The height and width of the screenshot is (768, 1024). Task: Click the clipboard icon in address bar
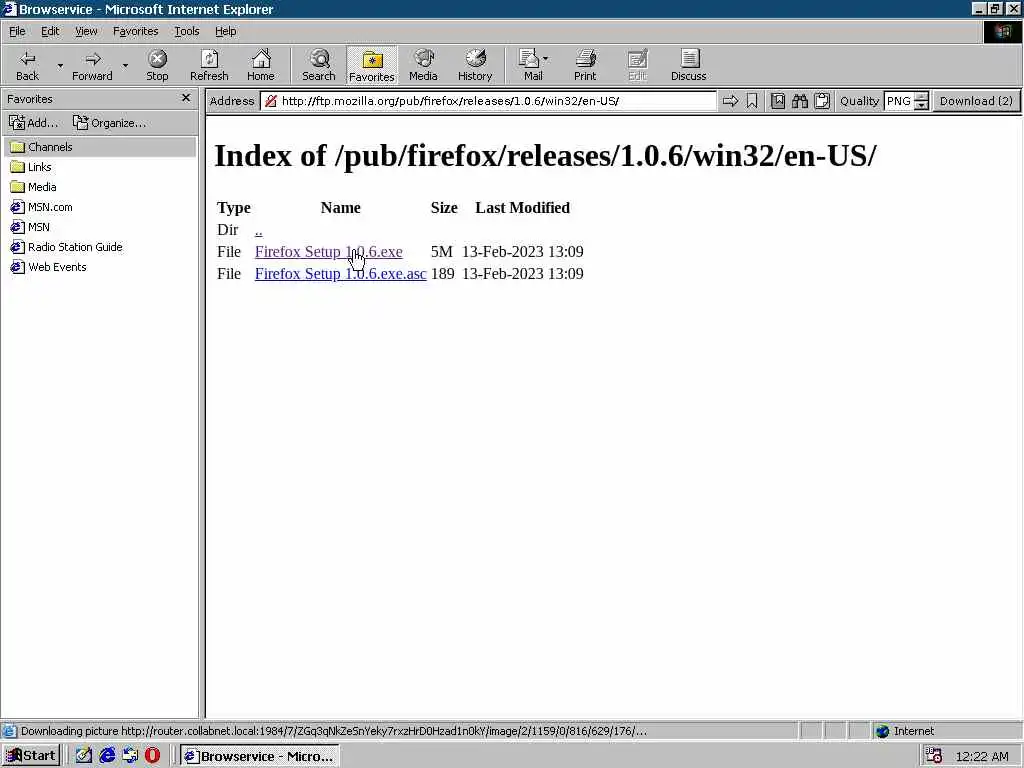click(822, 101)
